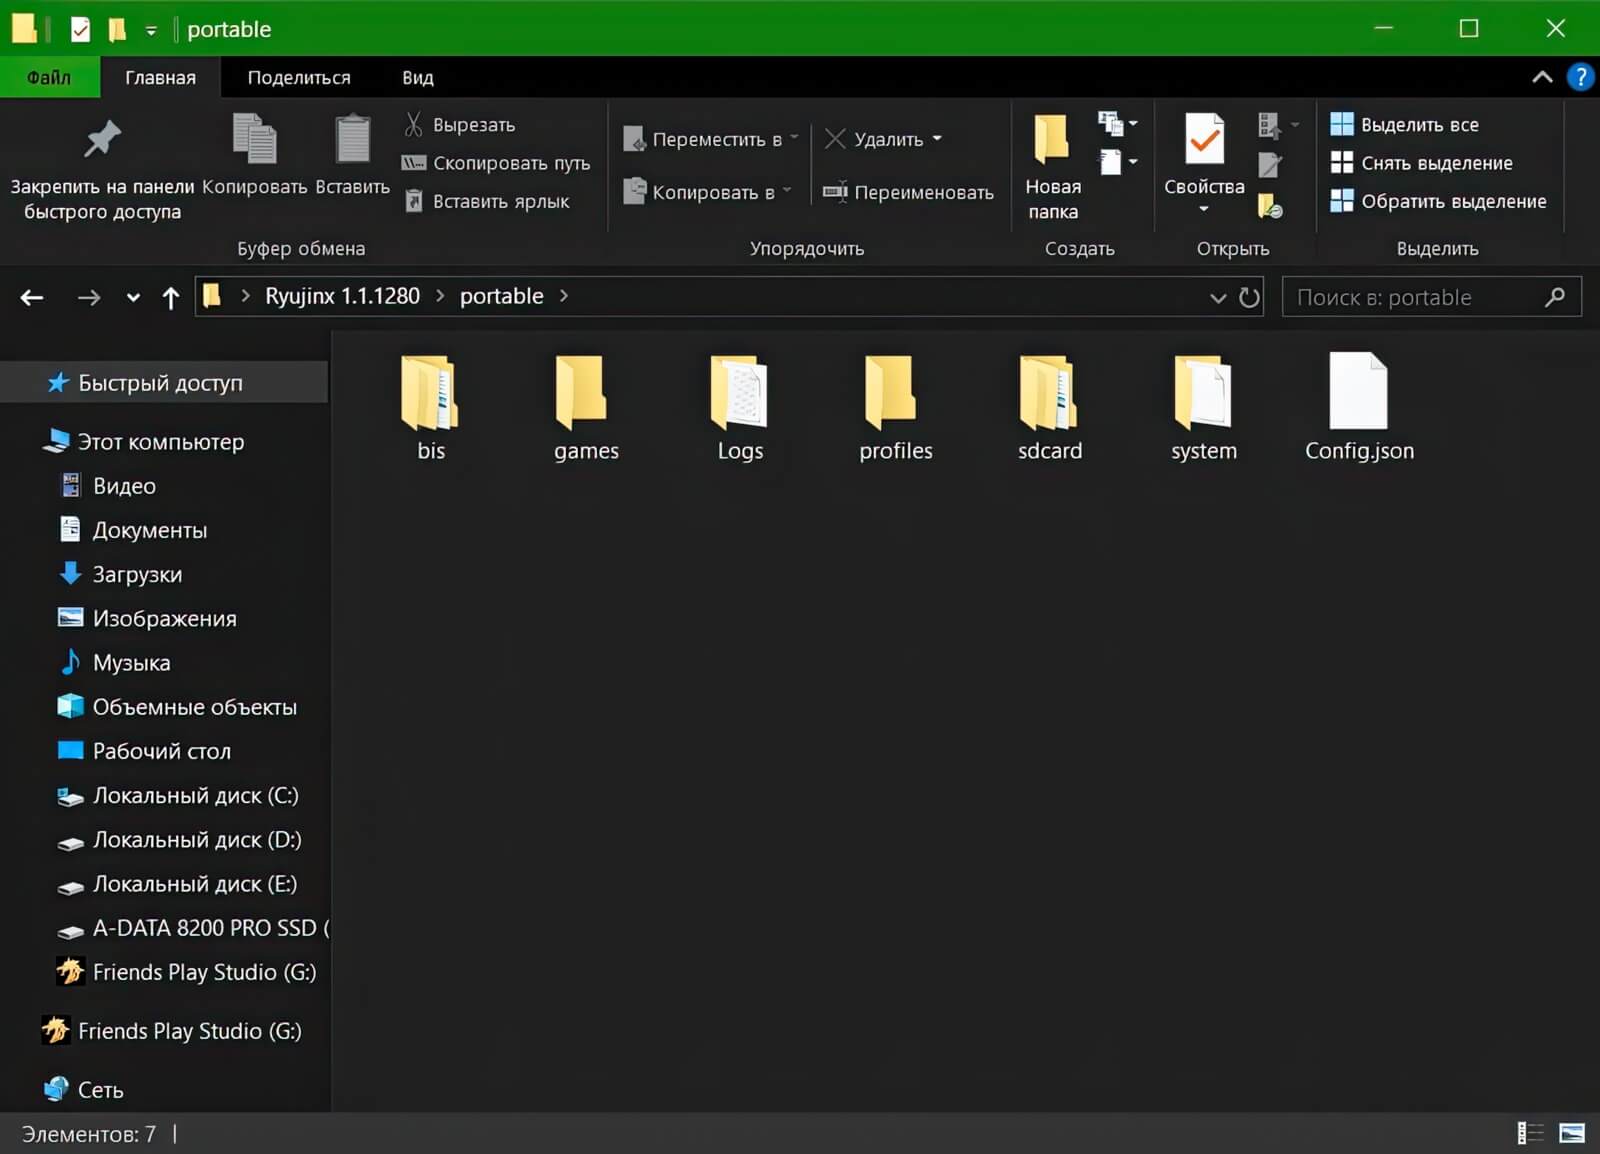Viewport: 1600px width, 1154px height.
Task: Open Quick Access Toolbar customize dropdown in title bar
Action: click(x=151, y=30)
